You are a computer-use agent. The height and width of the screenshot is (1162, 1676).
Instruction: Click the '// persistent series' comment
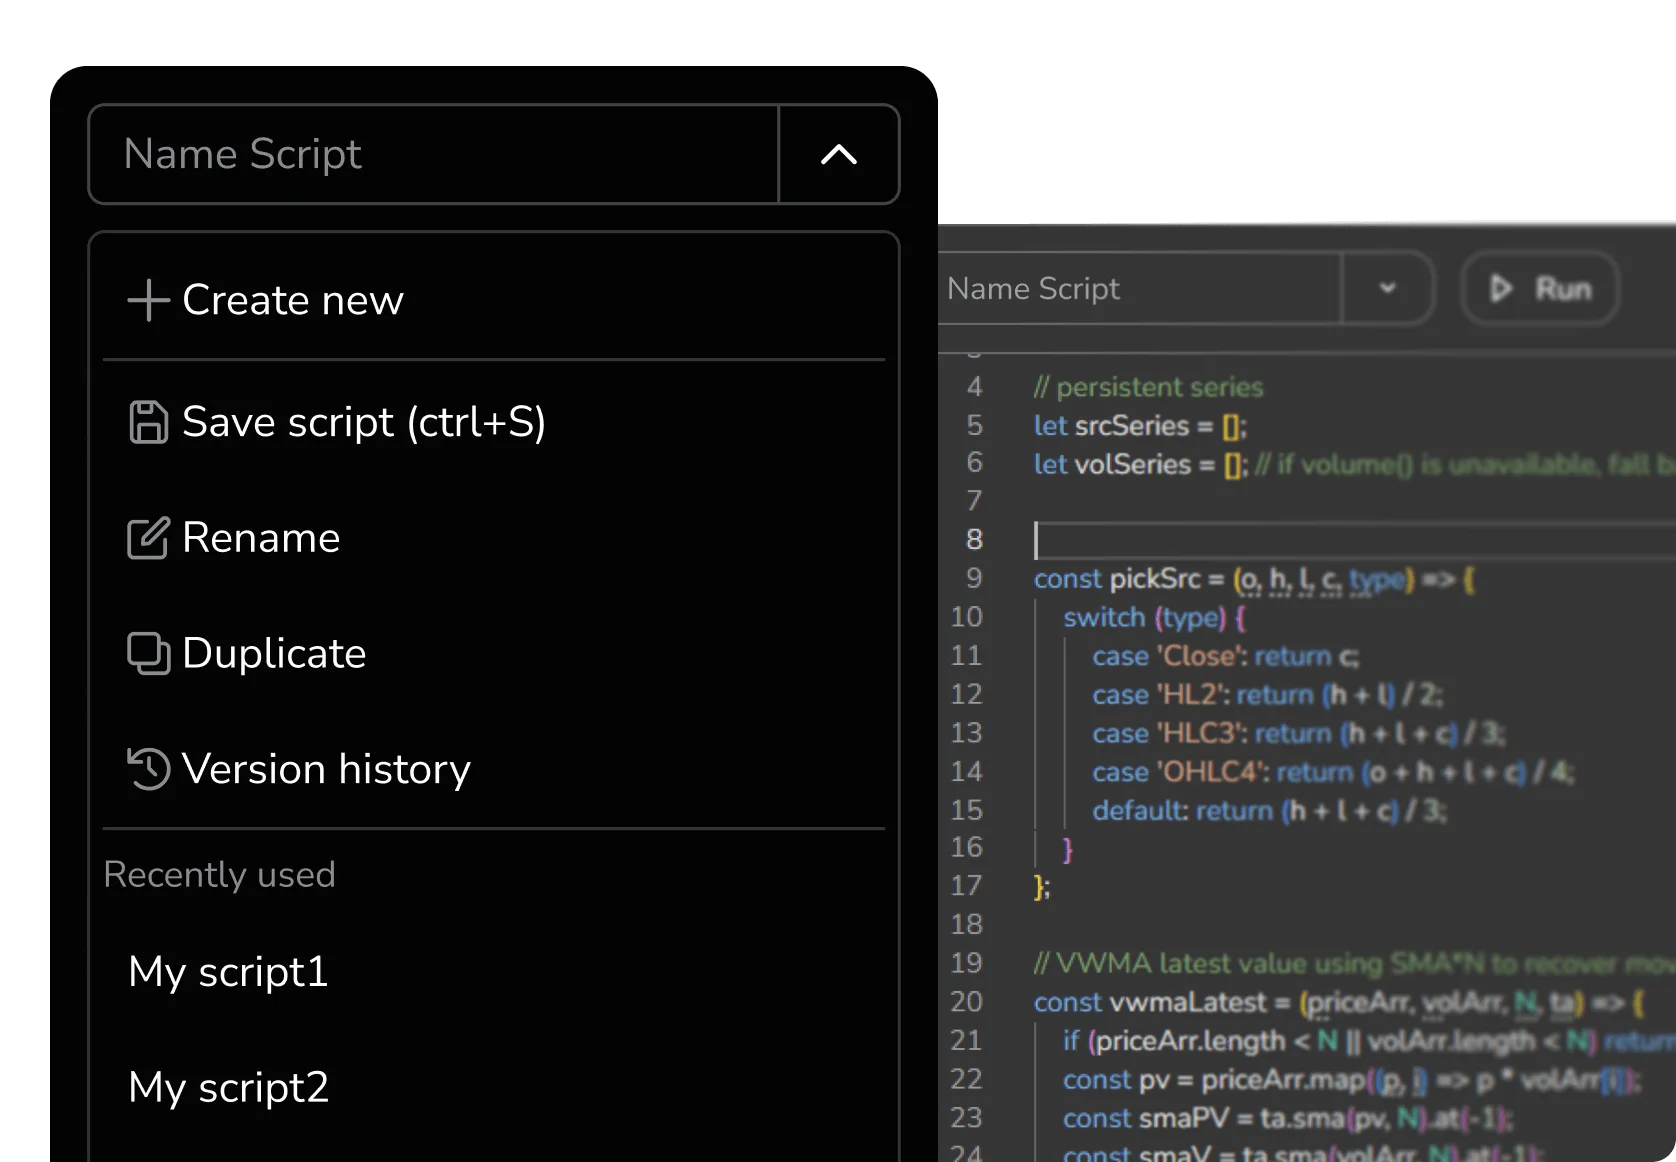click(1148, 387)
